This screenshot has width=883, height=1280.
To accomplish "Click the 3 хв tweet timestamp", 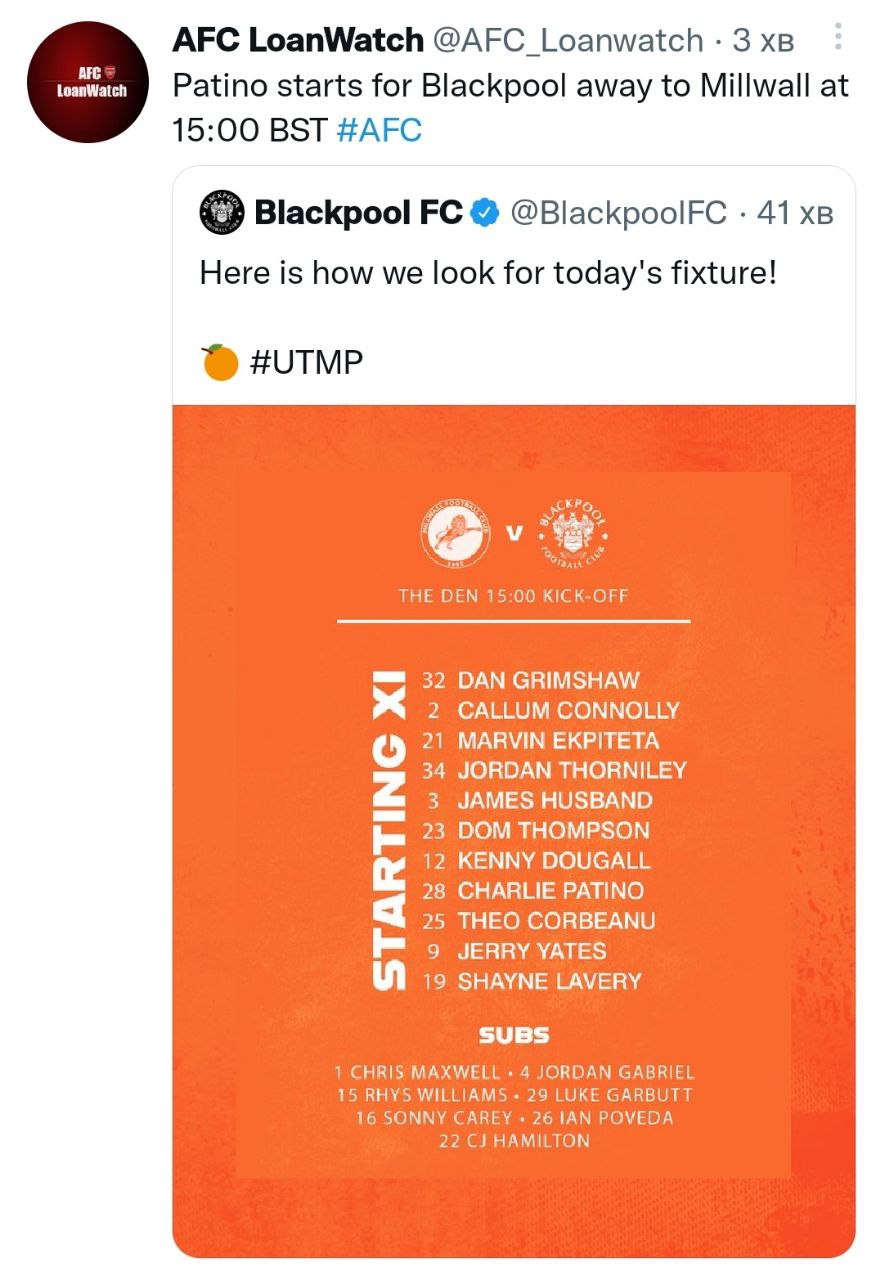I will point(762,41).
